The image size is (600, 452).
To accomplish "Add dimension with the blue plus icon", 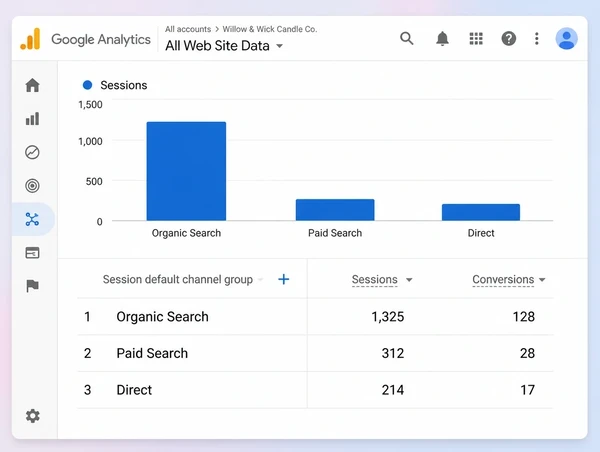I will (284, 279).
